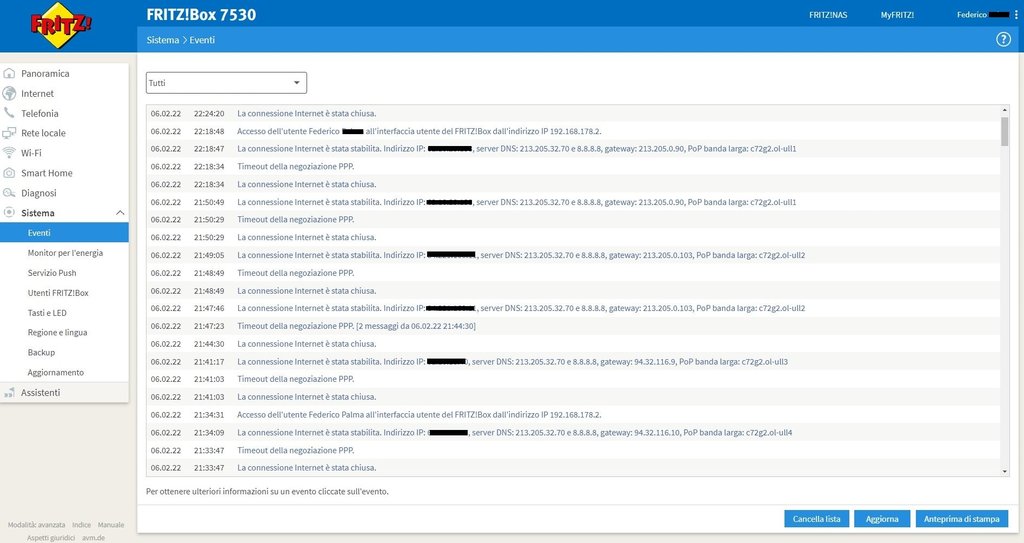Click event list scroll down arrow
The width and height of the screenshot is (1024, 543).
point(1004,471)
